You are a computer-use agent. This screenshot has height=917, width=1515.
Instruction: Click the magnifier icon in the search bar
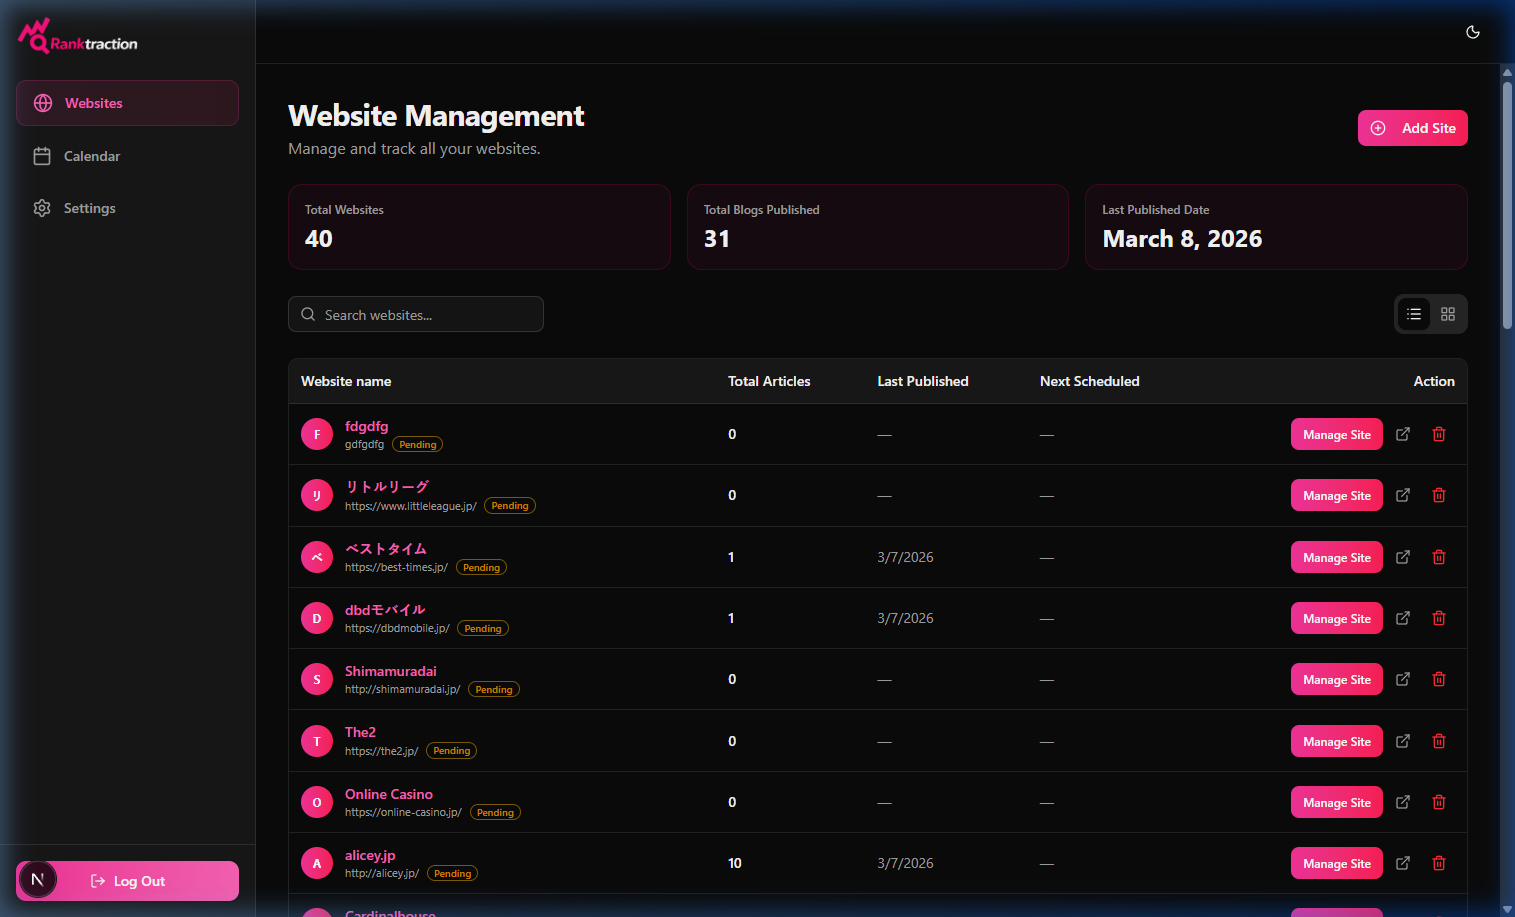pos(308,314)
